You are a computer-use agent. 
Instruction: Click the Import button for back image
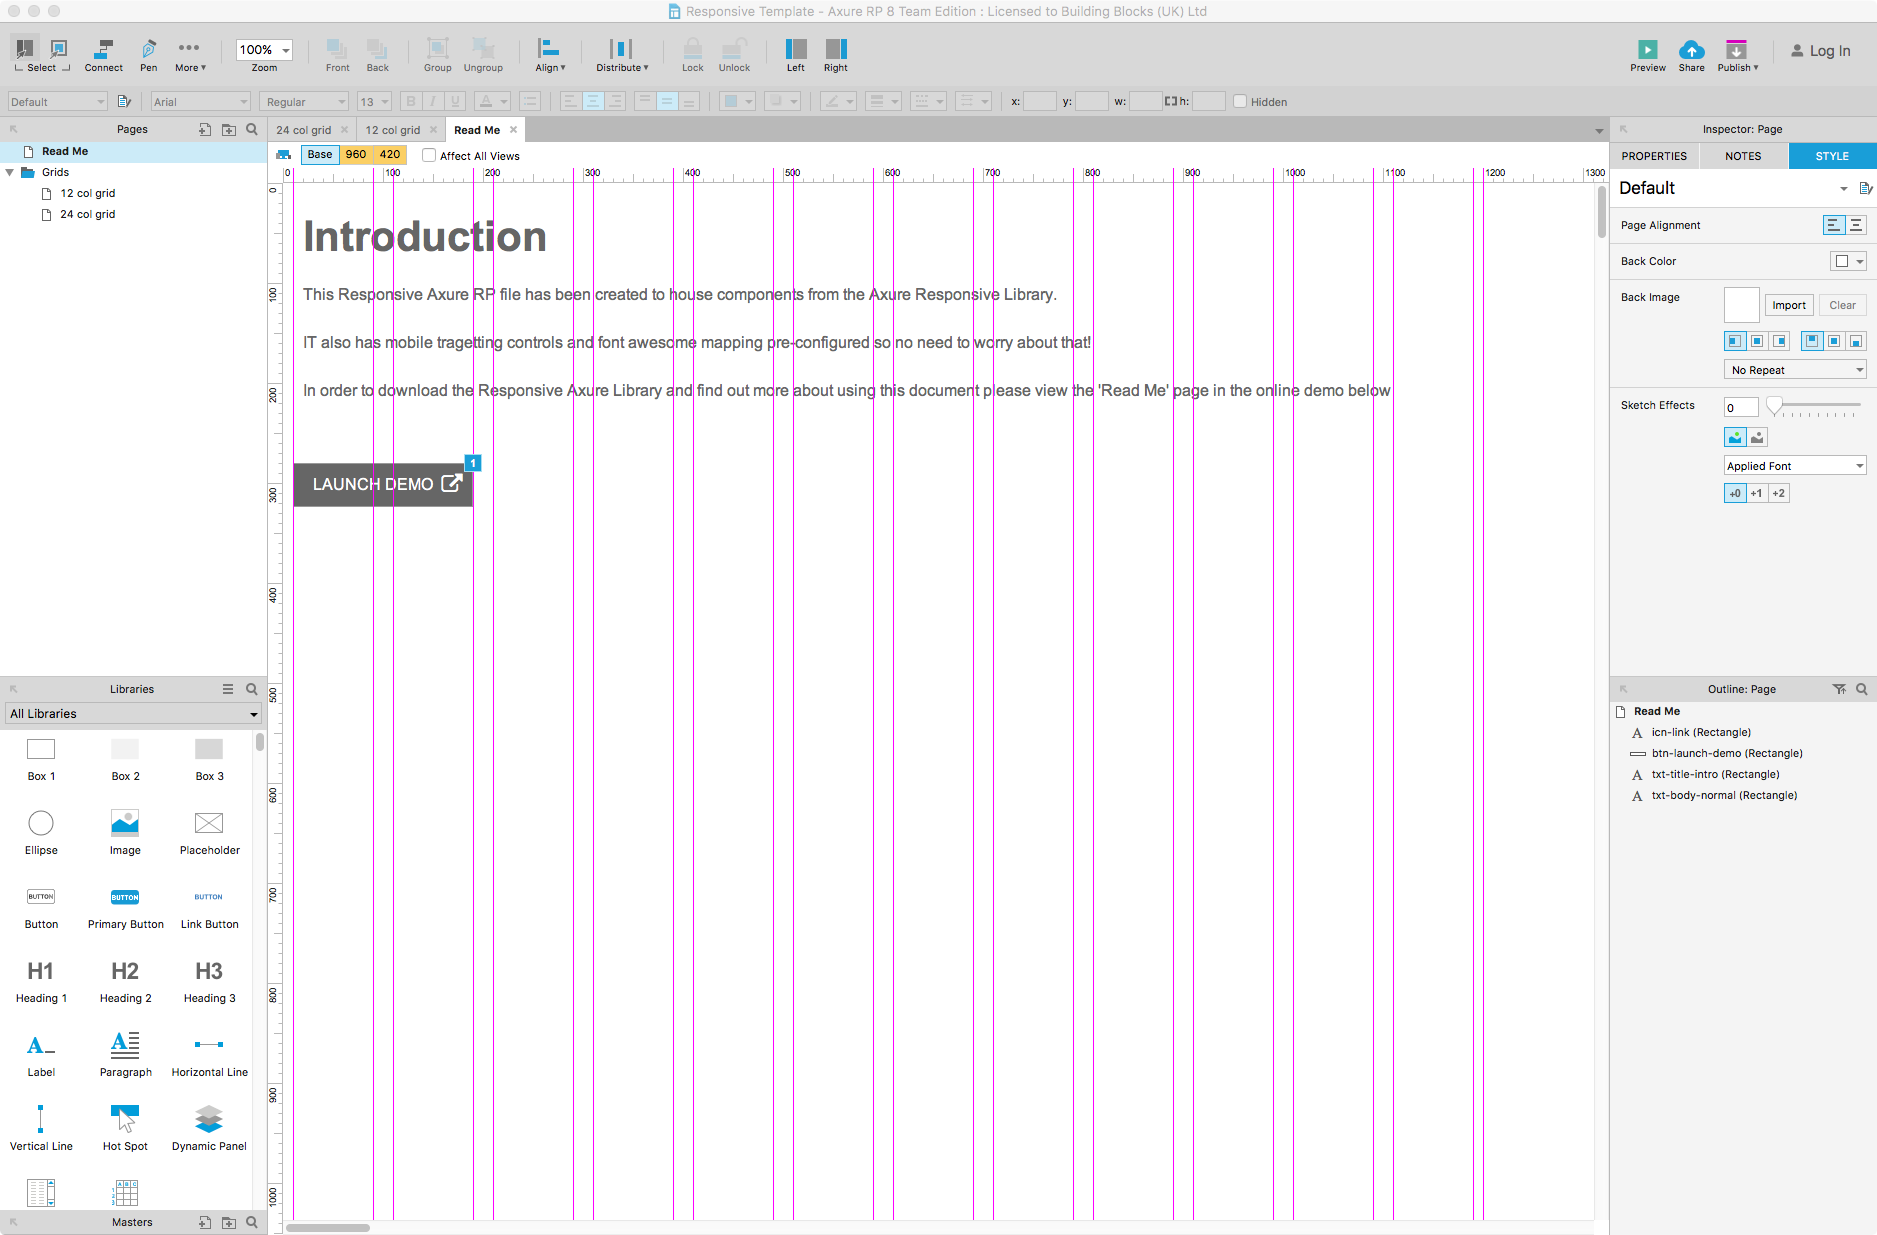coord(1788,306)
